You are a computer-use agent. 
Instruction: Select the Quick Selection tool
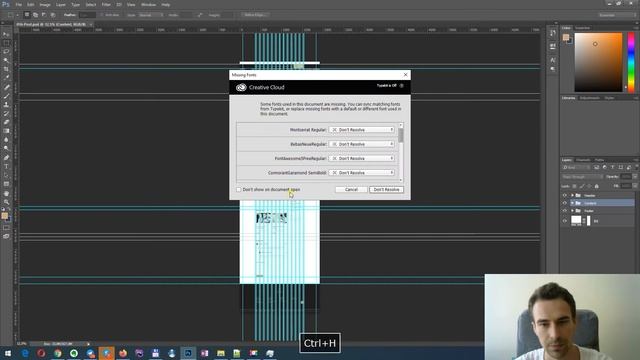click(x=6, y=60)
